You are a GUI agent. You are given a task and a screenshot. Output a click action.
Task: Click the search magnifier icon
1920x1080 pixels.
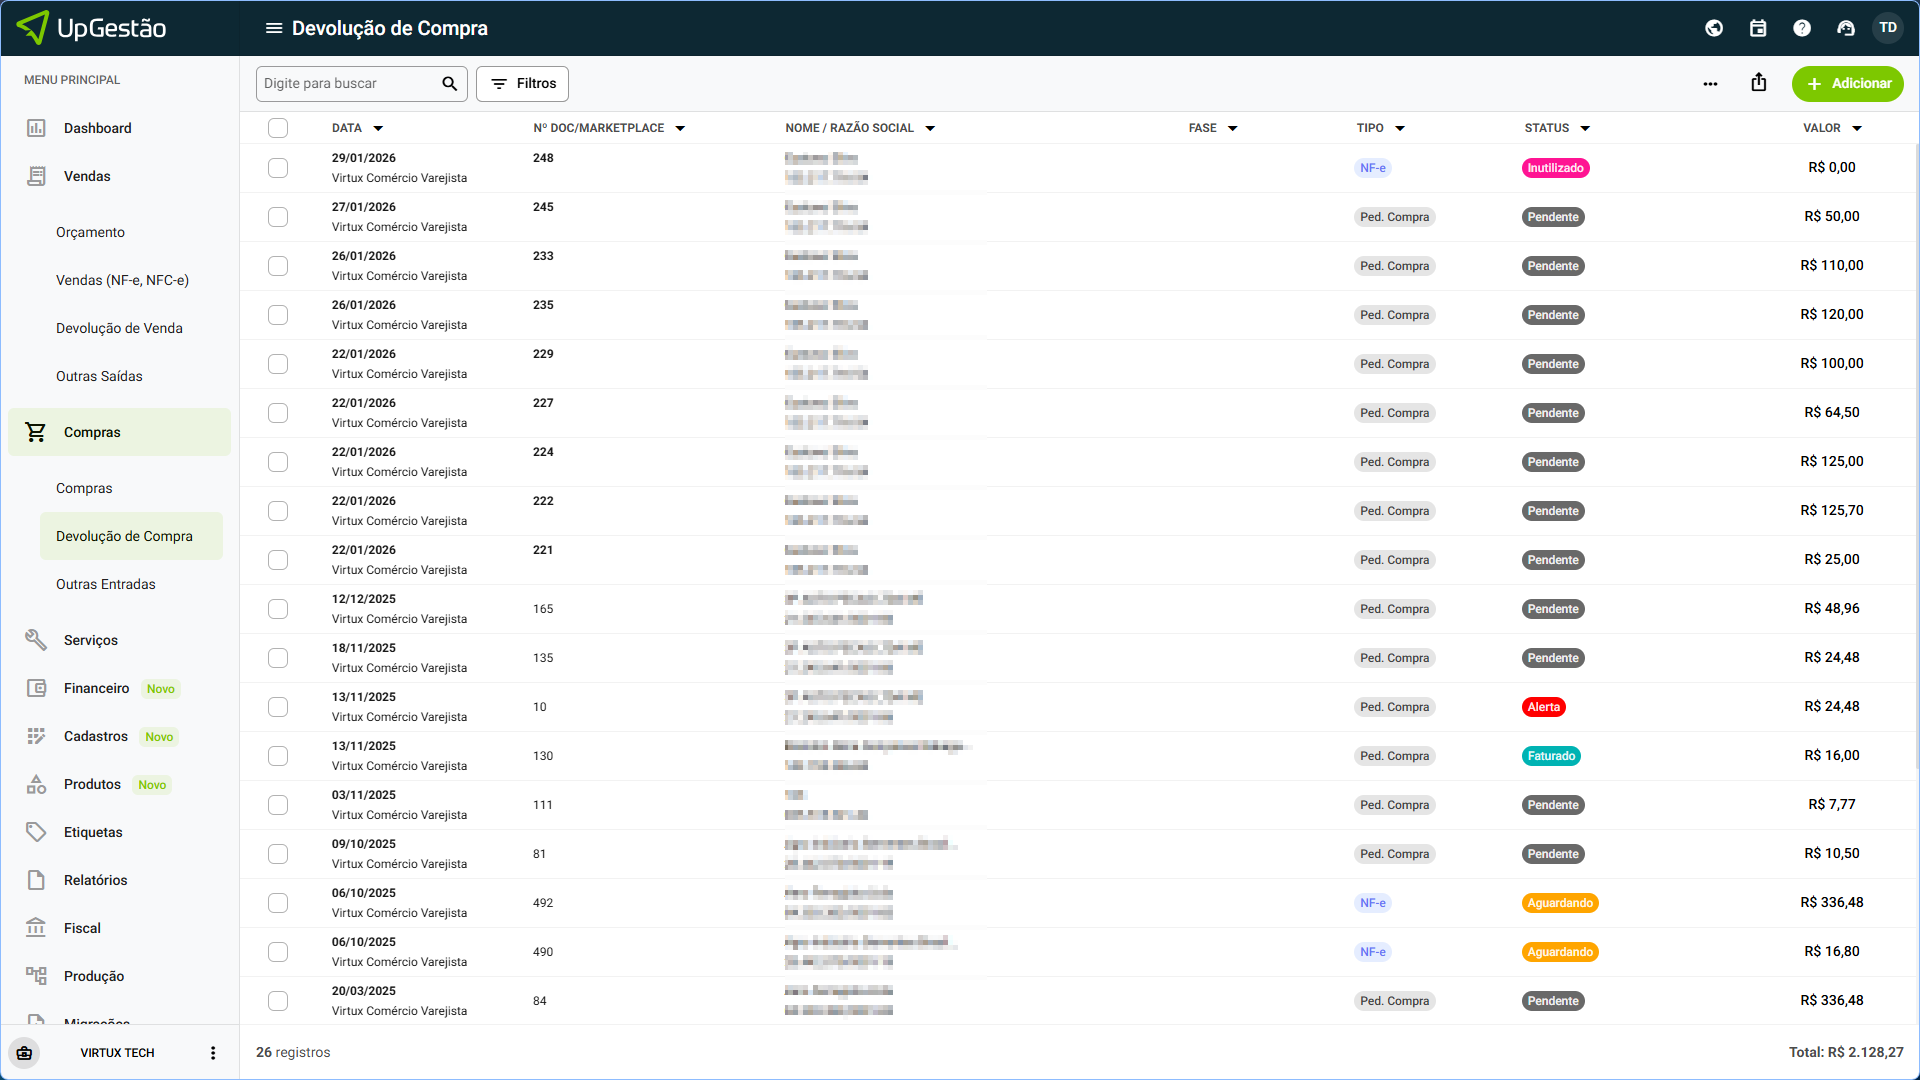click(450, 84)
